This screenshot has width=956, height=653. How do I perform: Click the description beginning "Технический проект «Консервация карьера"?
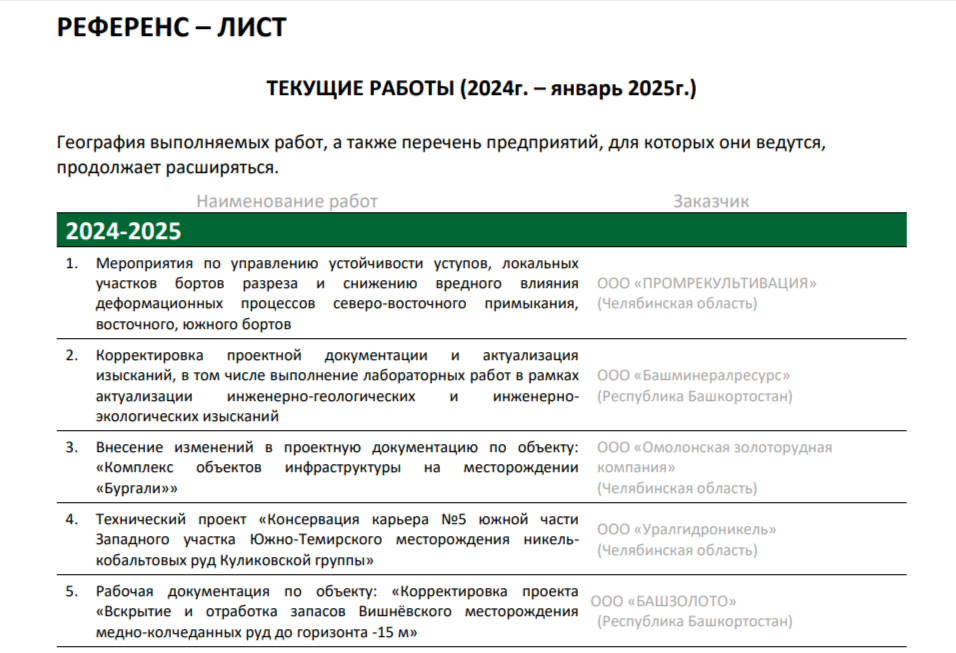337,540
